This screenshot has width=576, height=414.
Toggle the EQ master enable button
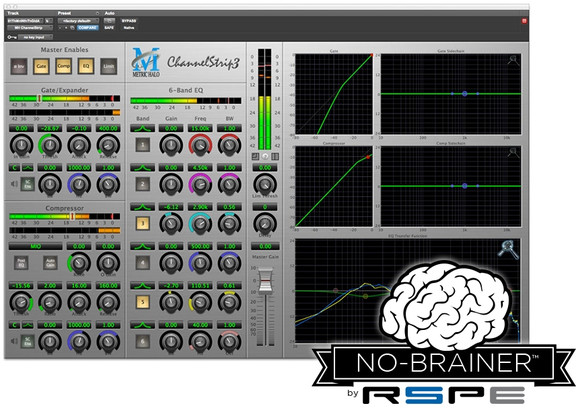click(x=86, y=66)
